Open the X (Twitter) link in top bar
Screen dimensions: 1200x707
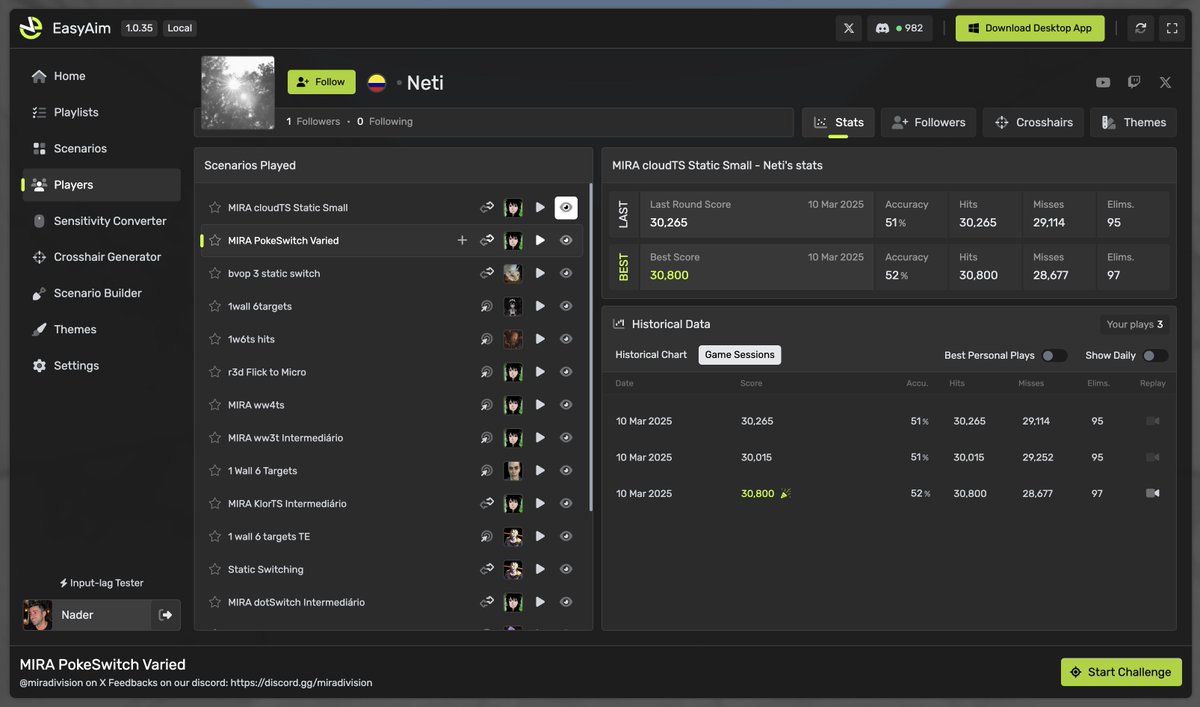(x=848, y=28)
